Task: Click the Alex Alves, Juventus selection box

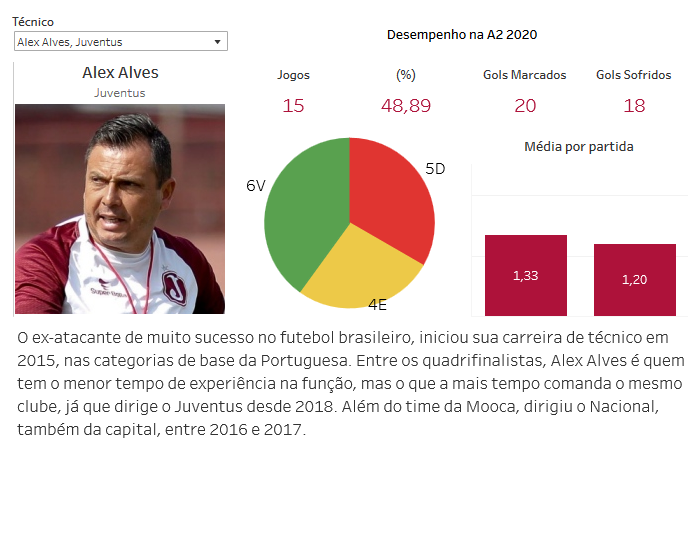Action: pyautogui.click(x=110, y=42)
